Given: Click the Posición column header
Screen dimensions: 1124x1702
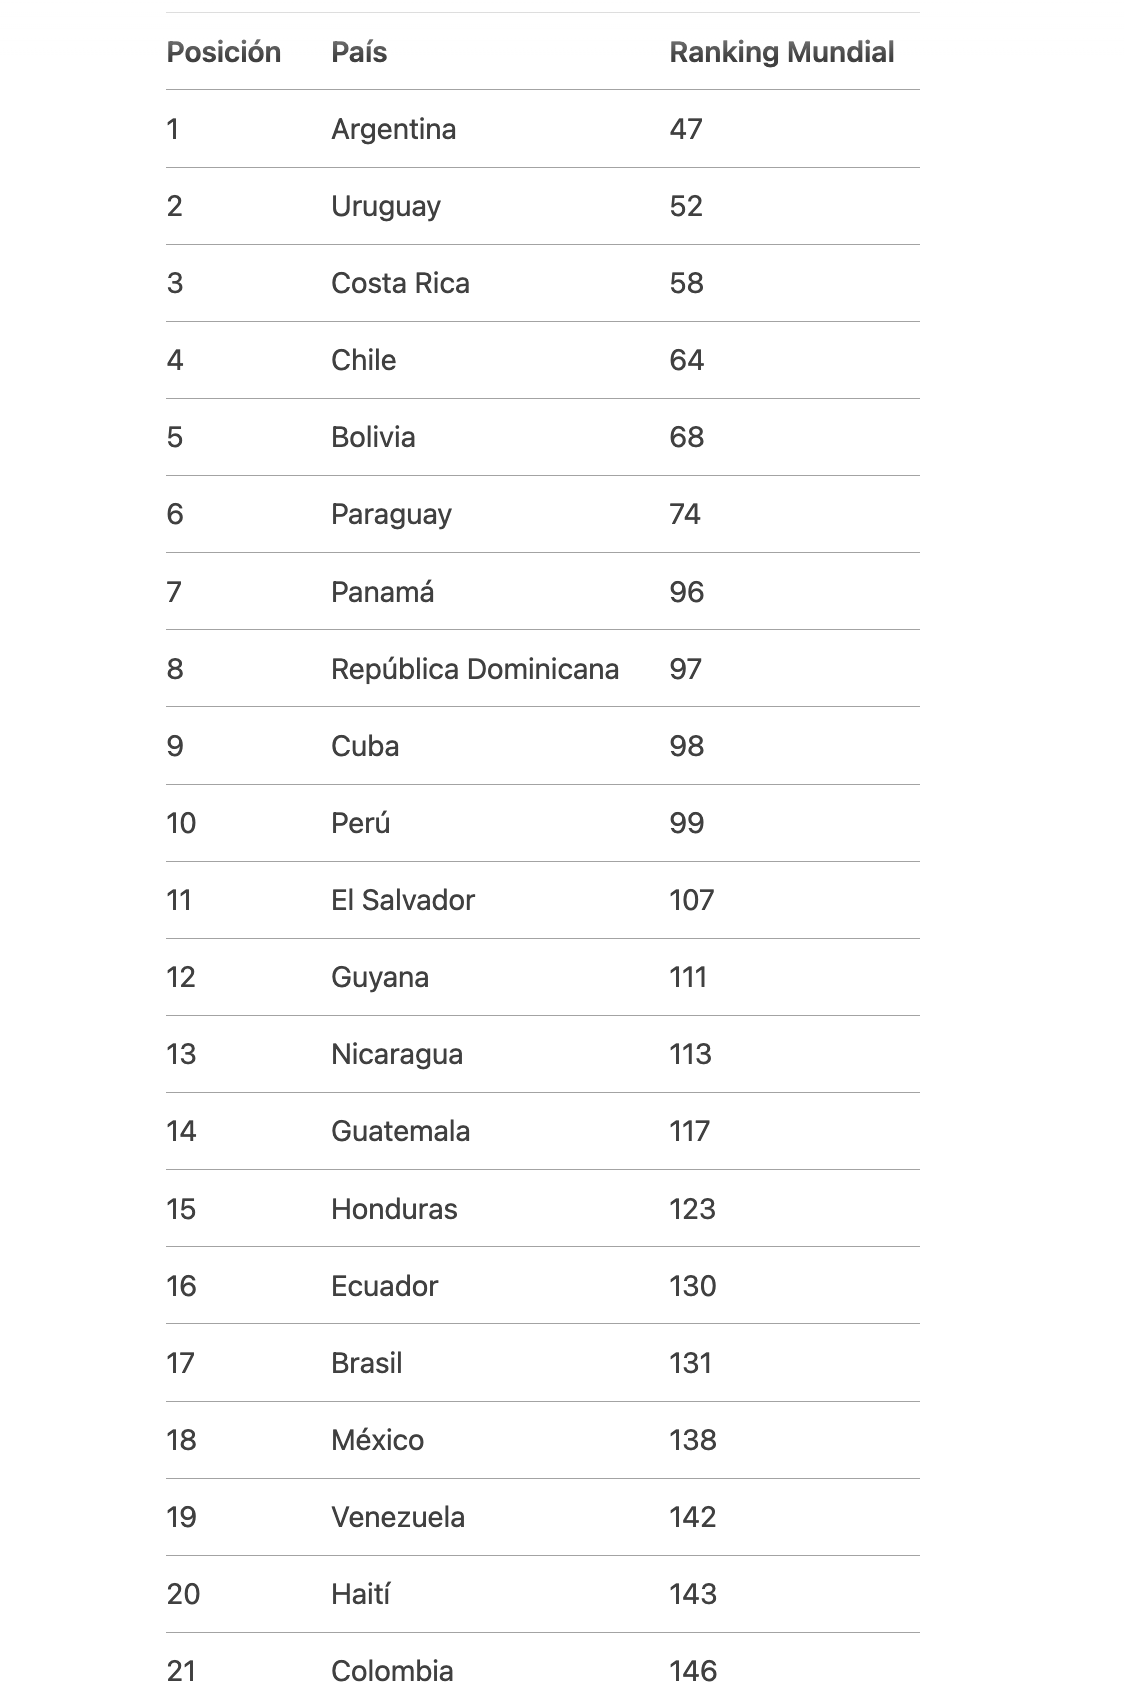Looking at the screenshot, I should pyautogui.click(x=223, y=52).
